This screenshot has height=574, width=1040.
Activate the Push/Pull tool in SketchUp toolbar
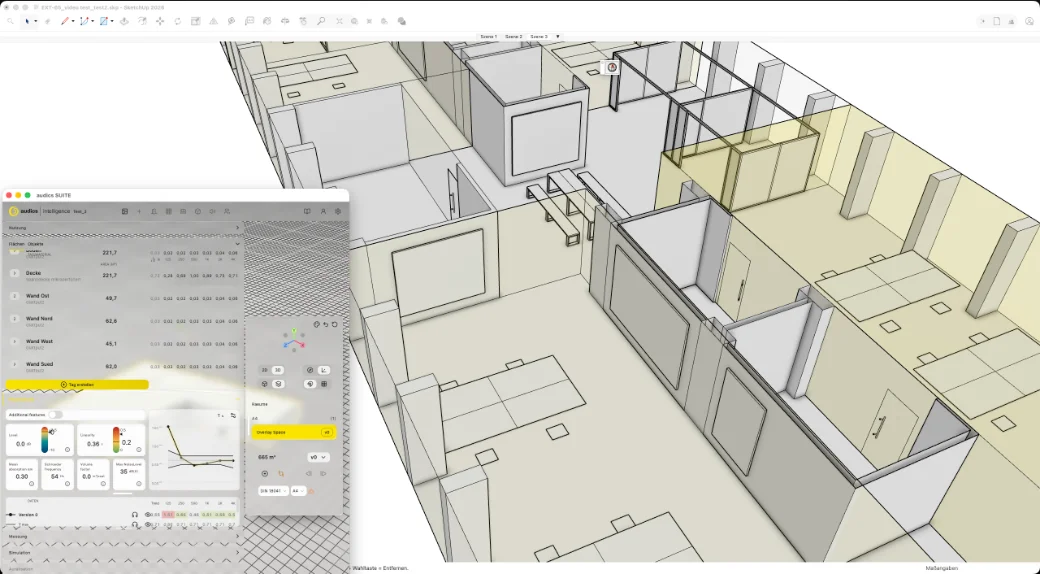point(124,21)
